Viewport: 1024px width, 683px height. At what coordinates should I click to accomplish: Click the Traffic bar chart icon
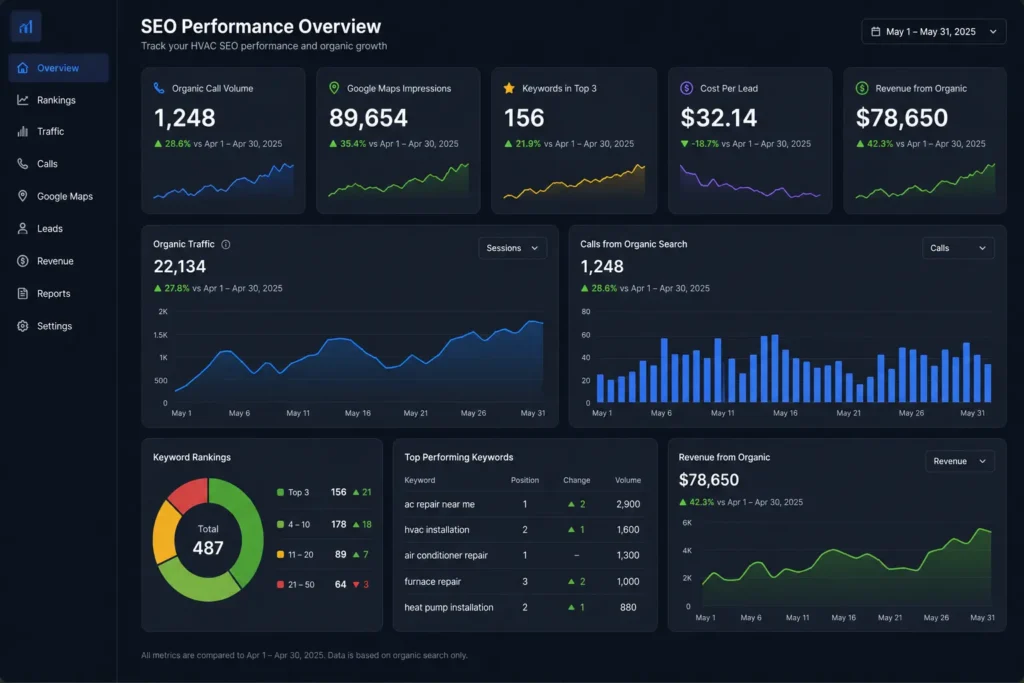[23, 131]
